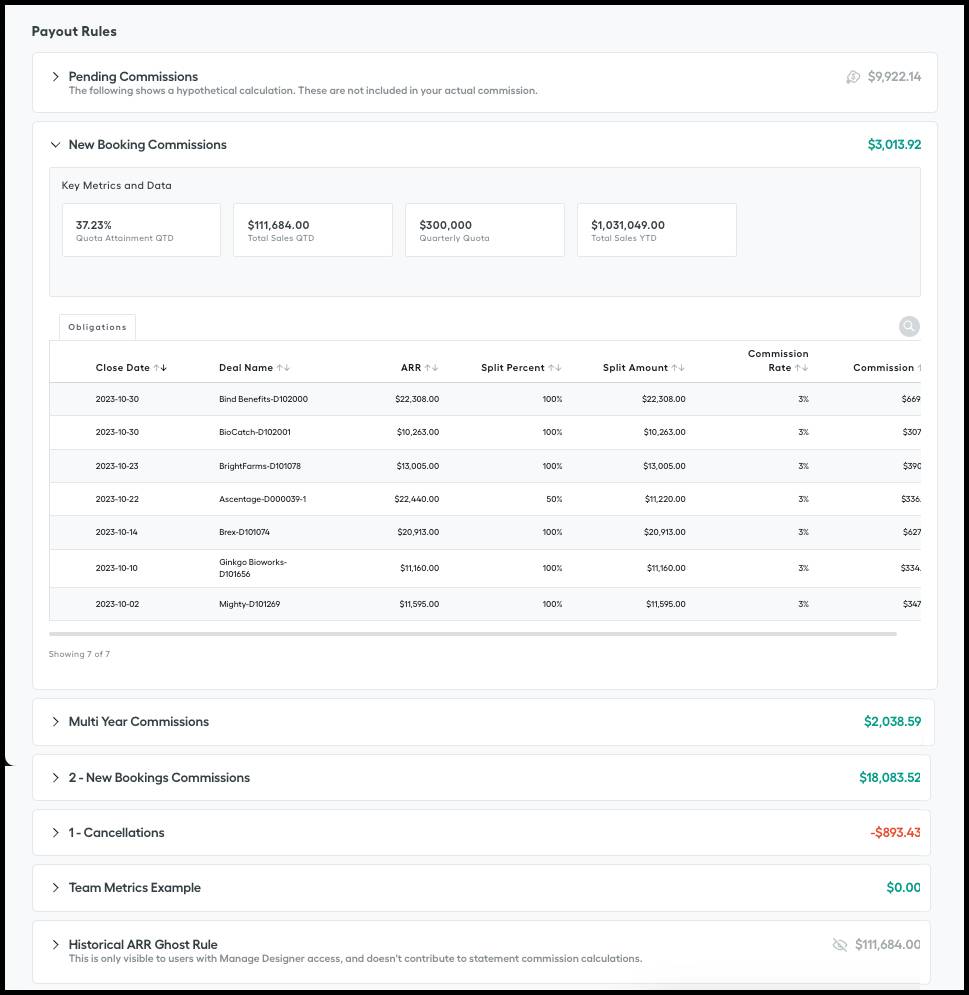Click the $3,013.92 New Booking Commissions total
The image size is (969, 995).
894,145
